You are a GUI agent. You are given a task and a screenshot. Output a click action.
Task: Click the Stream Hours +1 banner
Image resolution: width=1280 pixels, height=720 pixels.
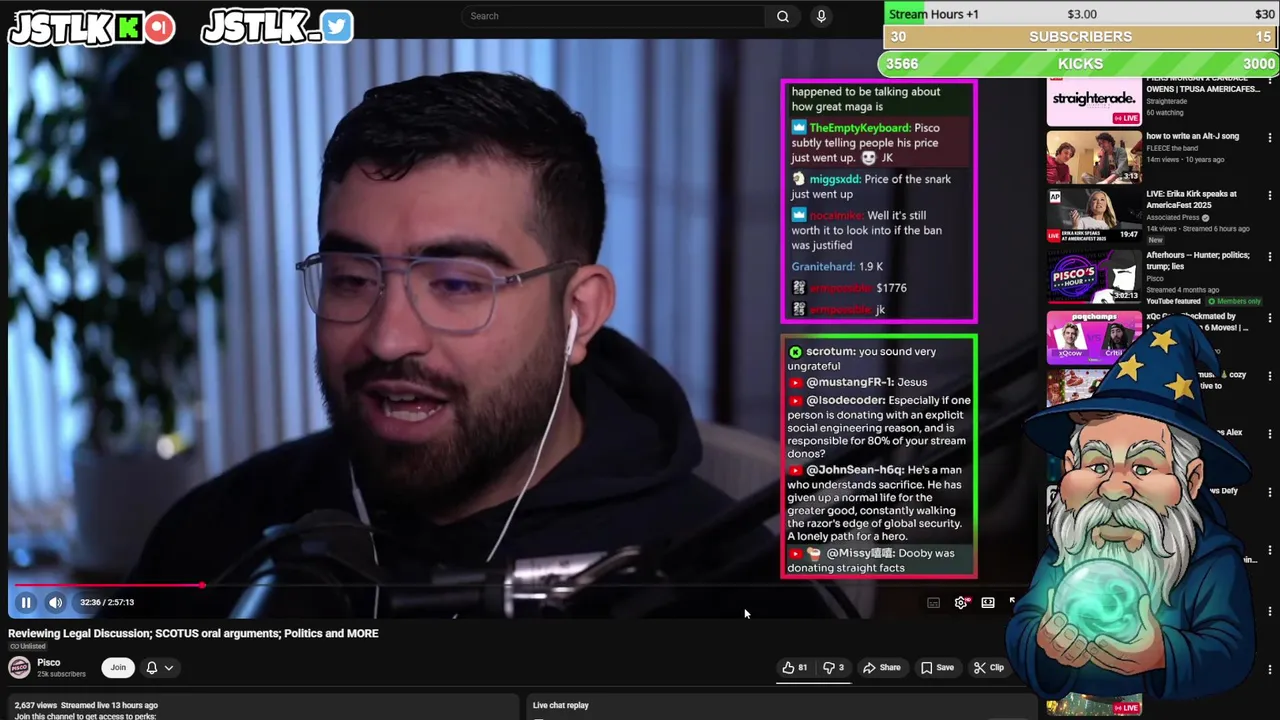click(x=1080, y=14)
